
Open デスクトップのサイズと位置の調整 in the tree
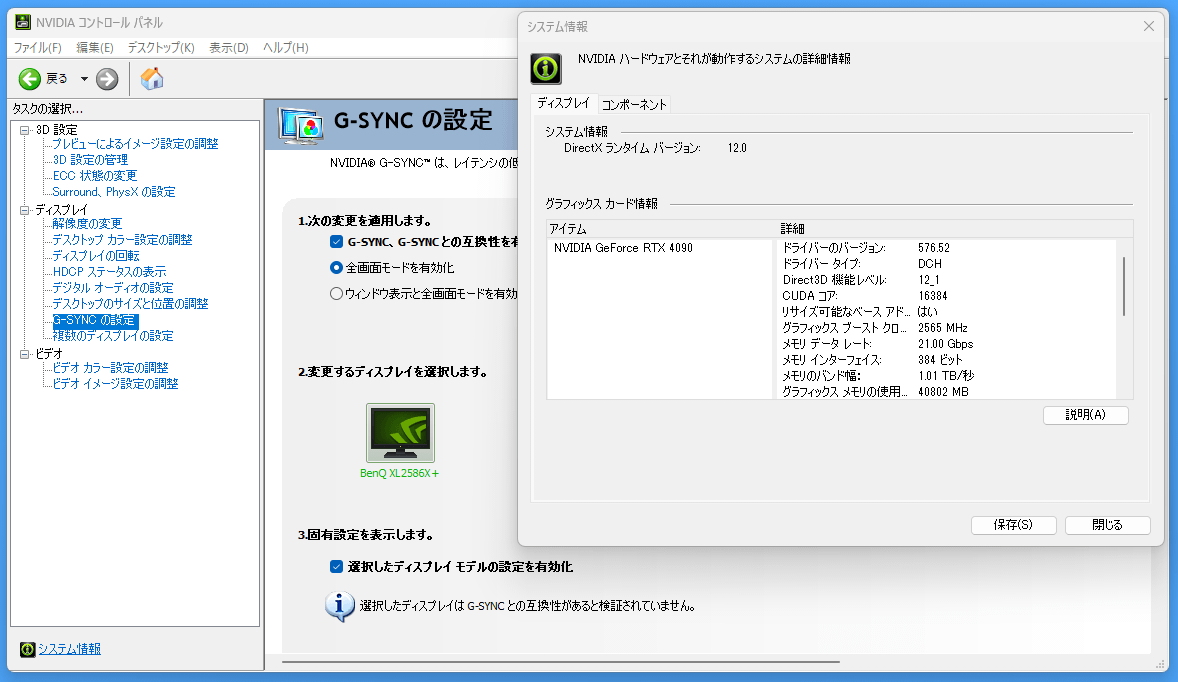click(x=130, y=303)
